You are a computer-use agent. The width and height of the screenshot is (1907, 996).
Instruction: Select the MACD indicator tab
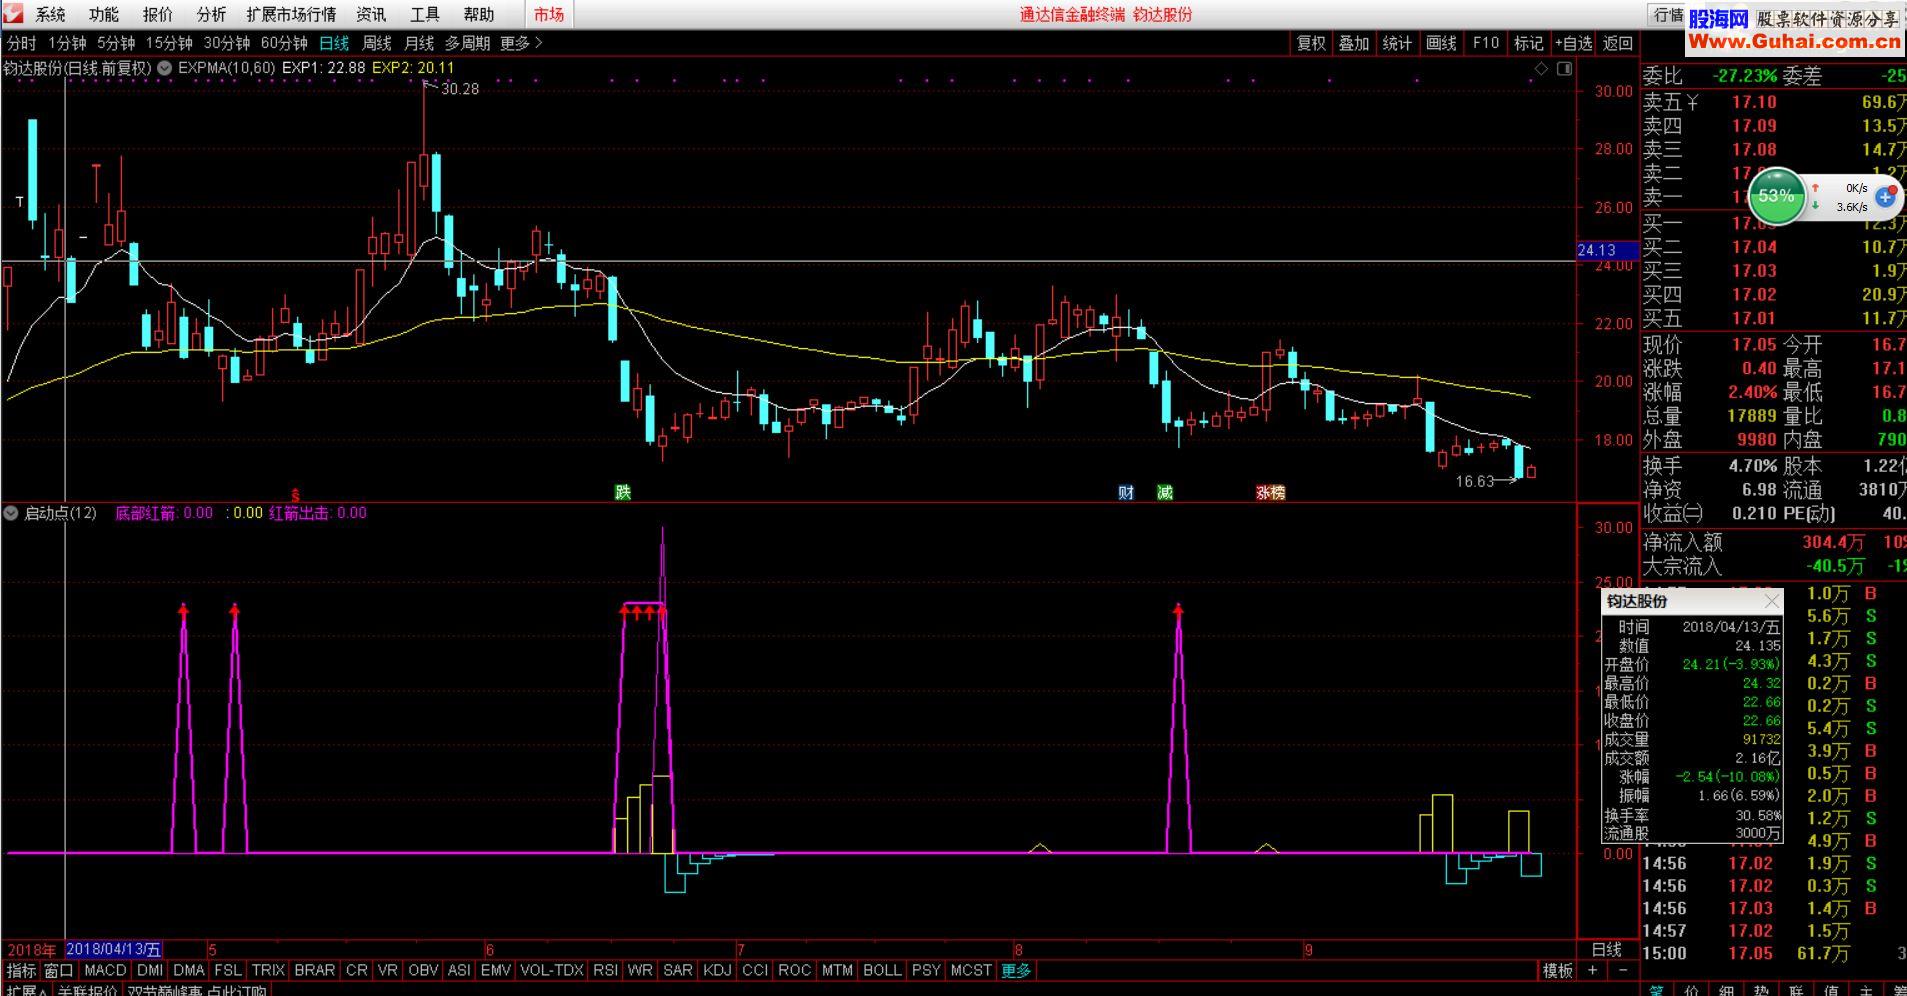click(105, 970)
